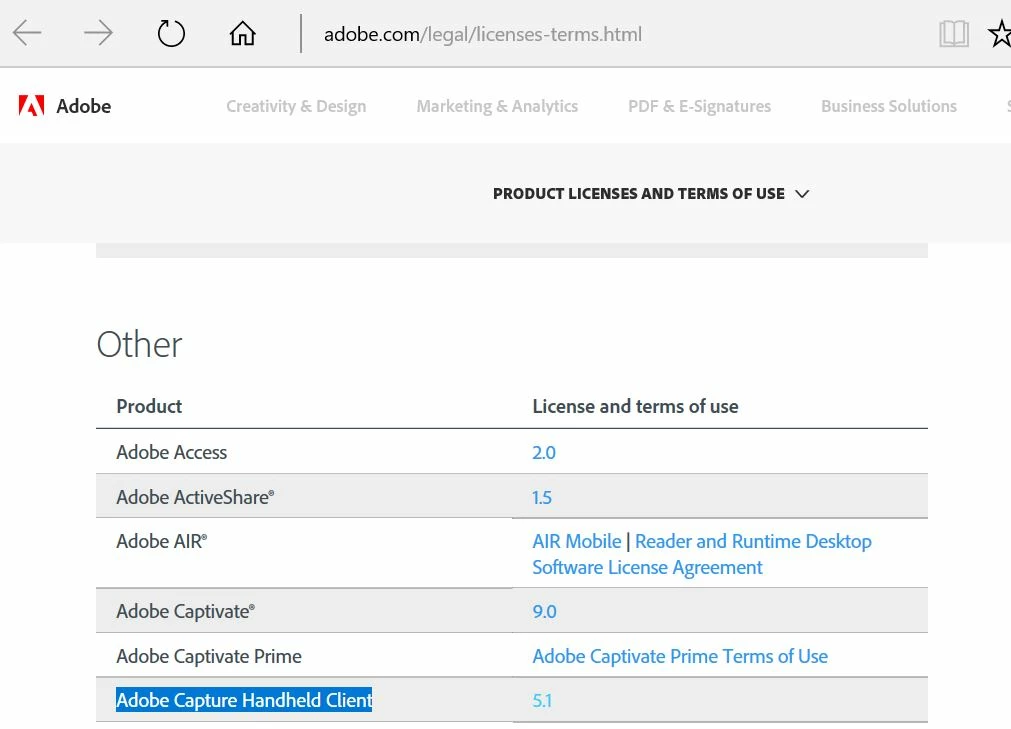Image resolution: width=1011 pixels, height=729 pixels.
Task: Open the Creativity & Design menu
Action: coord(296,106)
